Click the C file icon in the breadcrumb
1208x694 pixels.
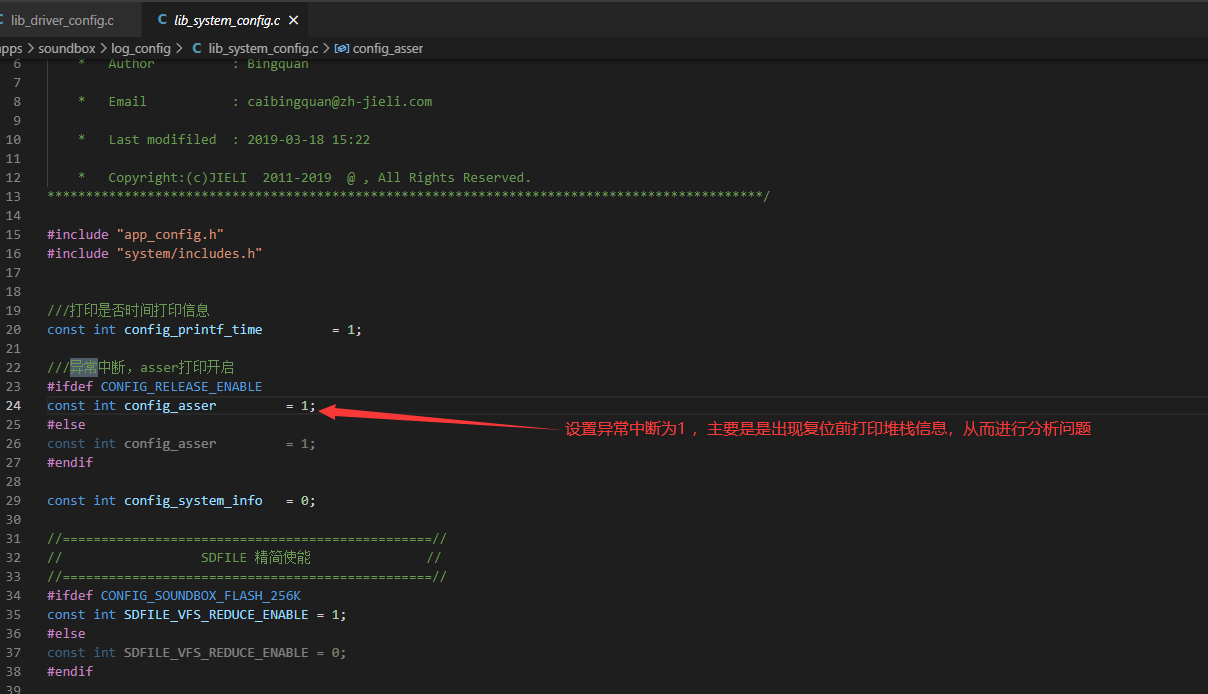coord(197,48)
